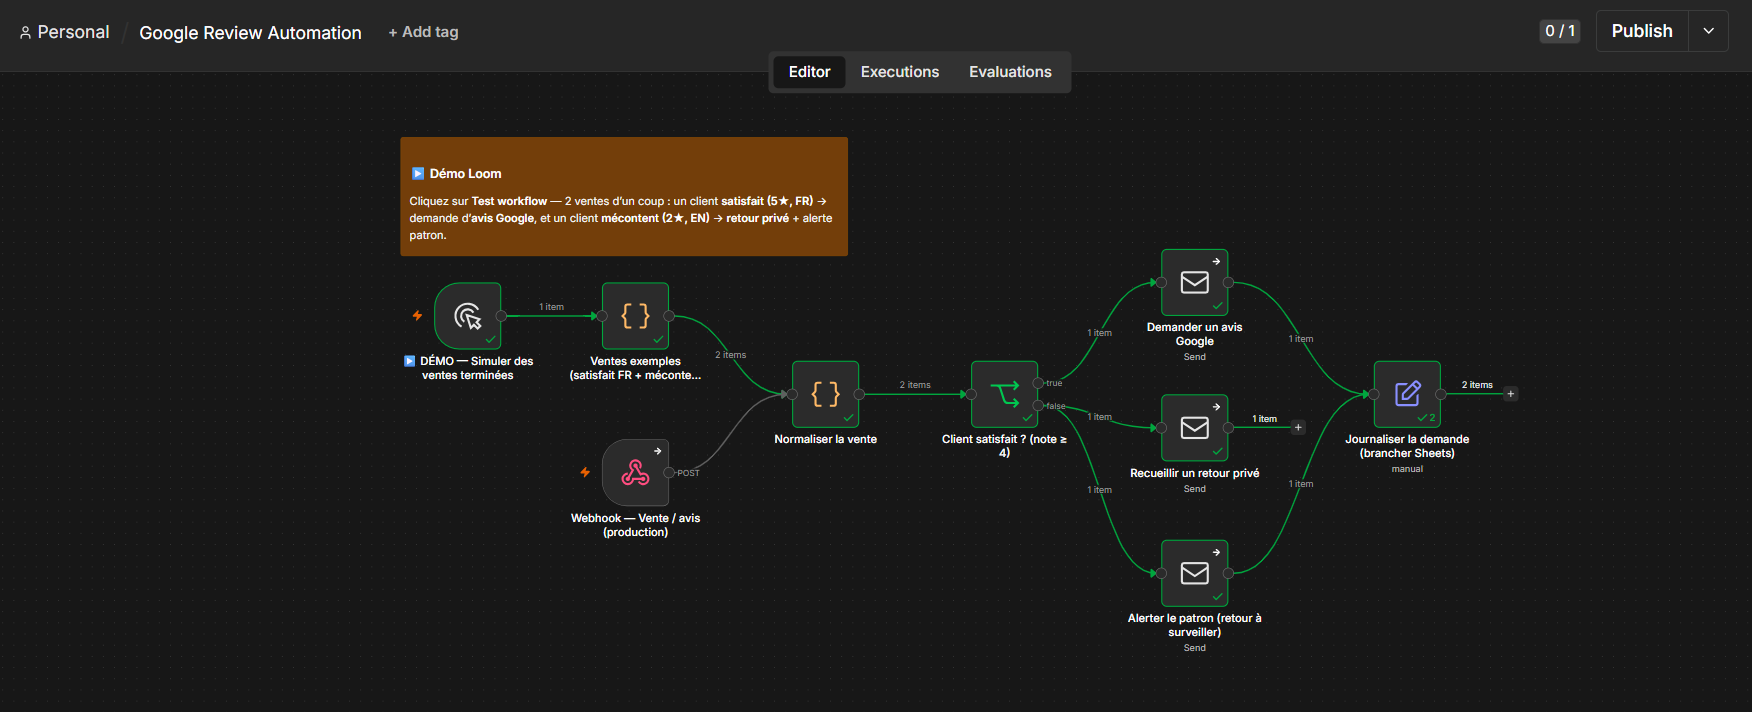Open the Journaliser la demande edit node

(x=1407, y=394)
